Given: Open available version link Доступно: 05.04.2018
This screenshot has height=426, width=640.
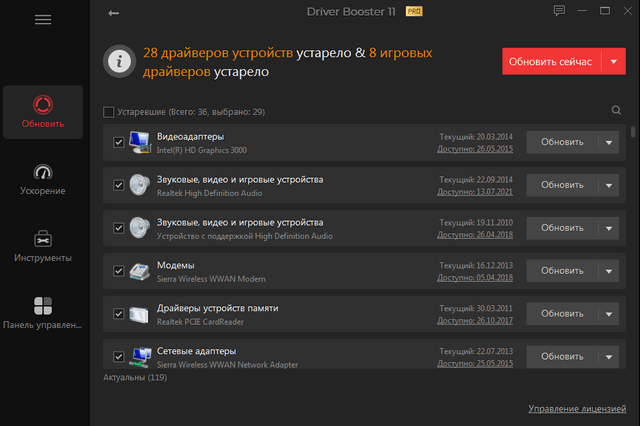Looking at the screenshot, I should (475, 277).
